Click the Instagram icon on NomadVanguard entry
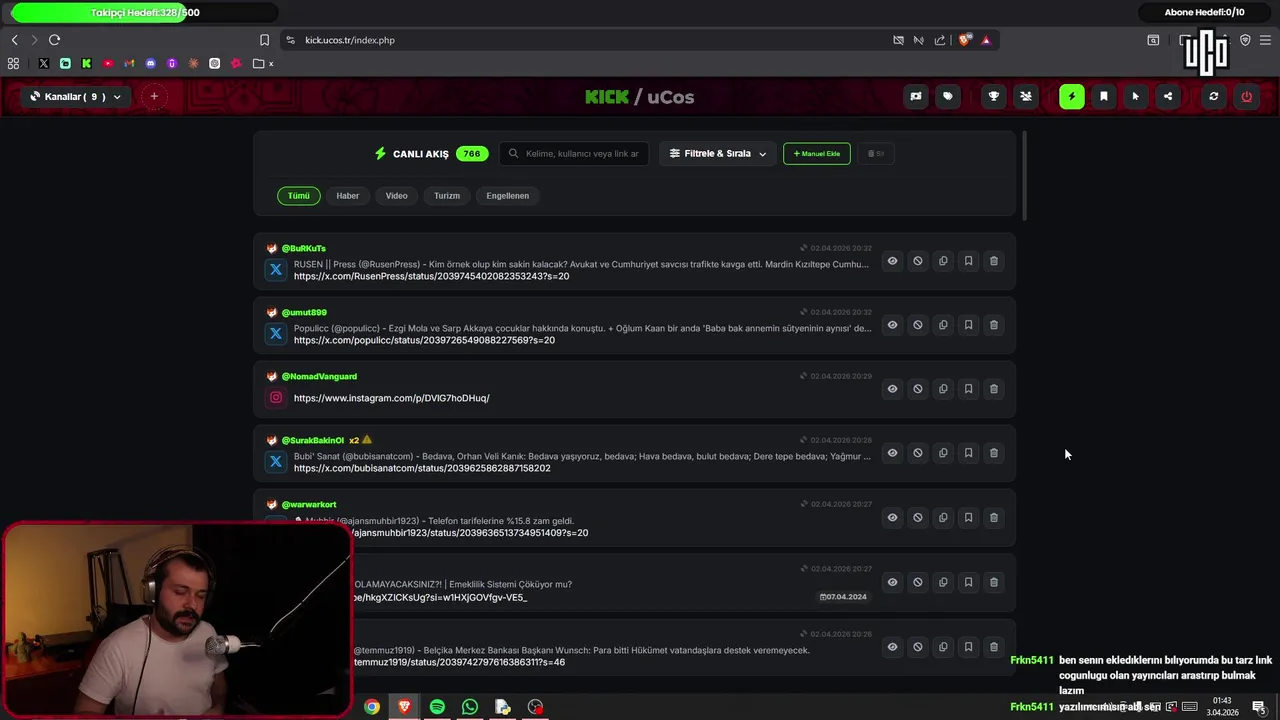This screenshot has width=1280, height=720. tap(276, 397)
